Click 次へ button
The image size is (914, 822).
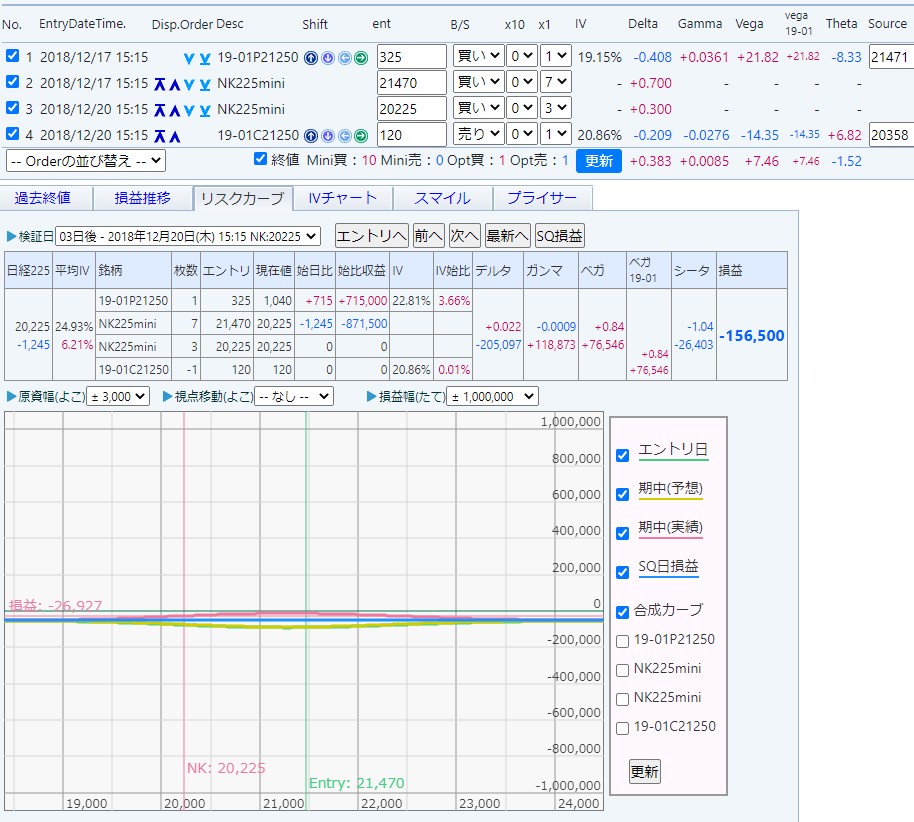[x=465, y=236]
